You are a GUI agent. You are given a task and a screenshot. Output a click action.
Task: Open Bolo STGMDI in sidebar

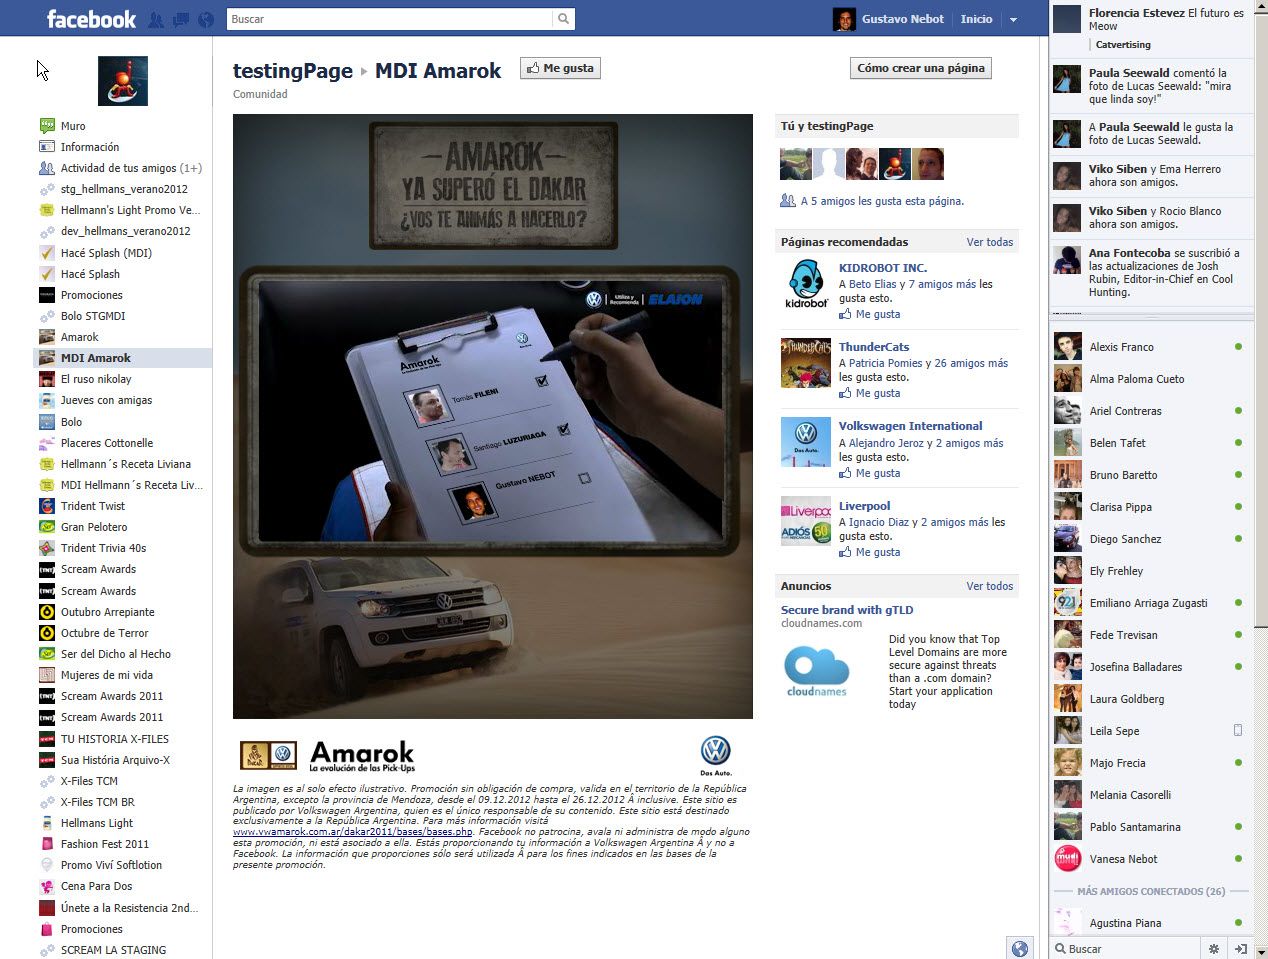point(93,316)
